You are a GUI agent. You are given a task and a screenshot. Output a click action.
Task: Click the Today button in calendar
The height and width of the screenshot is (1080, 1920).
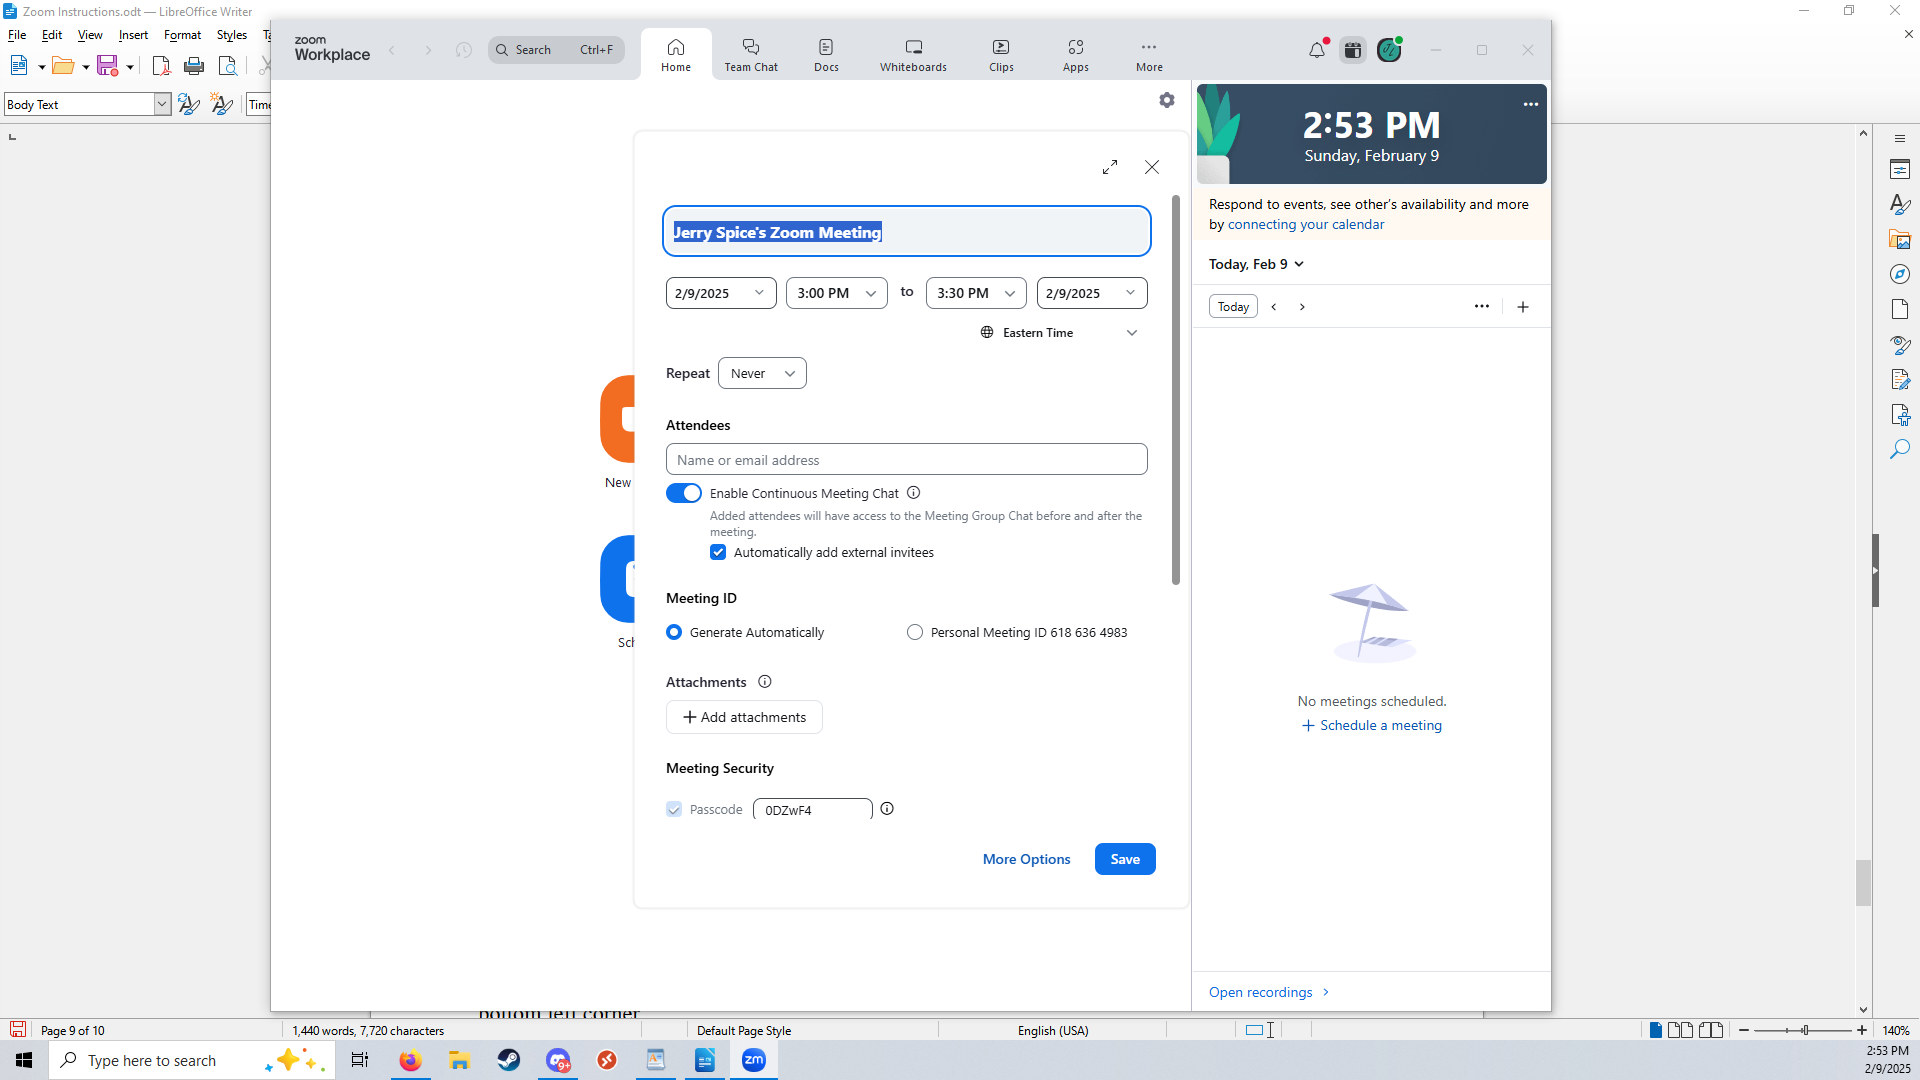pos(1233,307)
